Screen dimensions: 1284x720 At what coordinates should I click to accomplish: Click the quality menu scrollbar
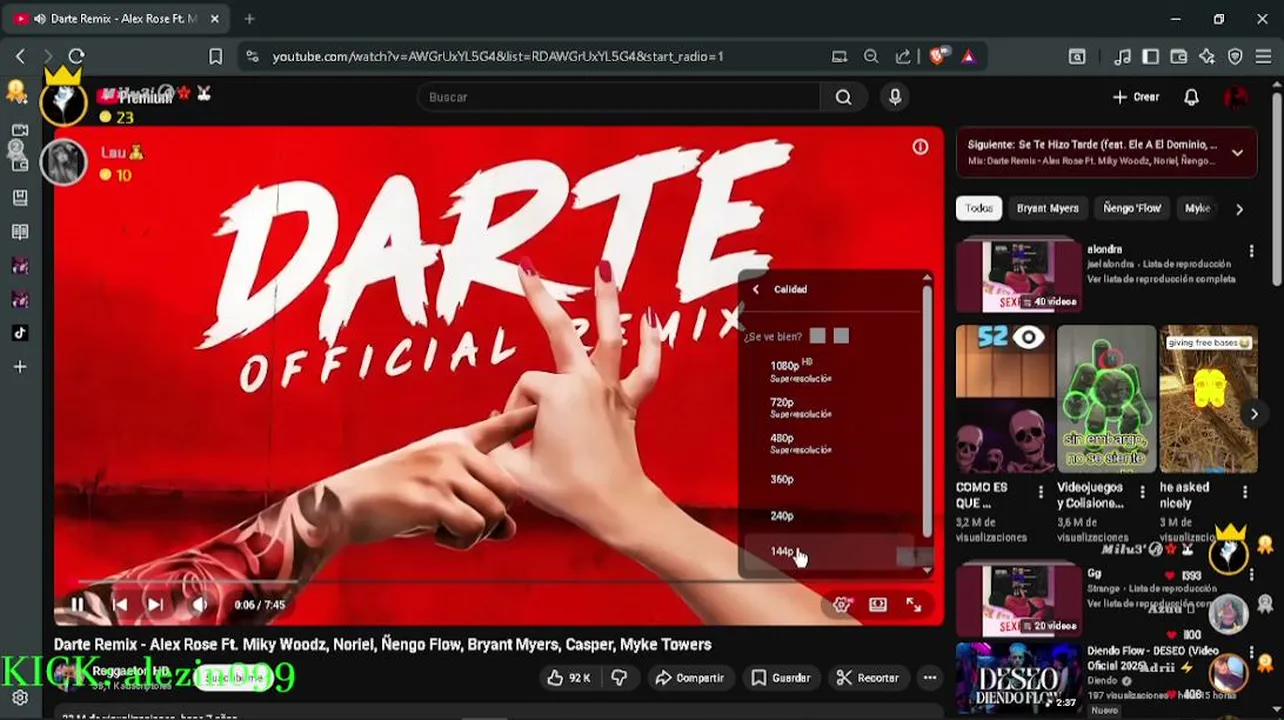coord(927,410)
